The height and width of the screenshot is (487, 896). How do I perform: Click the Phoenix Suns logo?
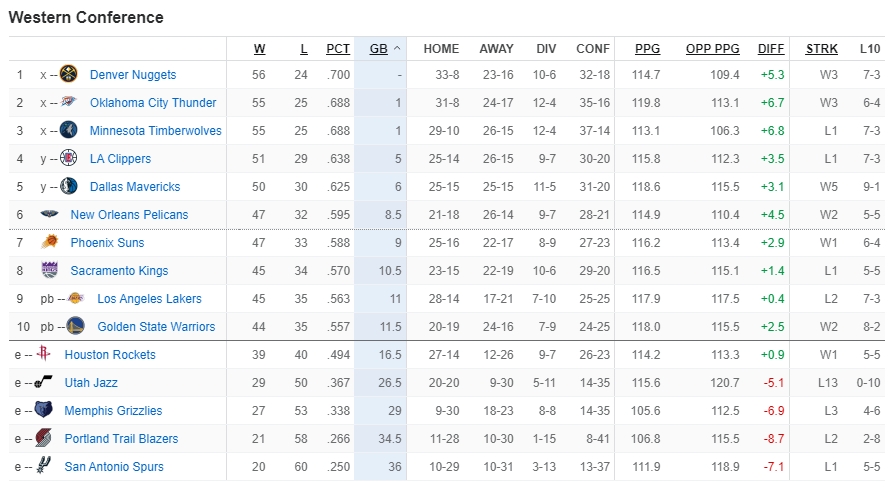coord(50,243)
